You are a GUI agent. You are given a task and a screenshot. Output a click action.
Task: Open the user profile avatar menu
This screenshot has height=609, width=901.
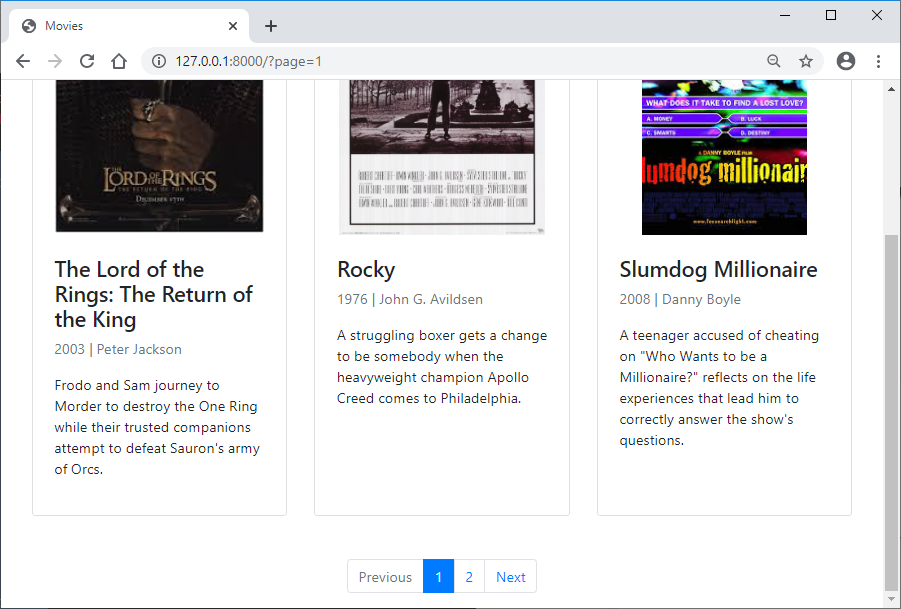(x=846, y=61)
